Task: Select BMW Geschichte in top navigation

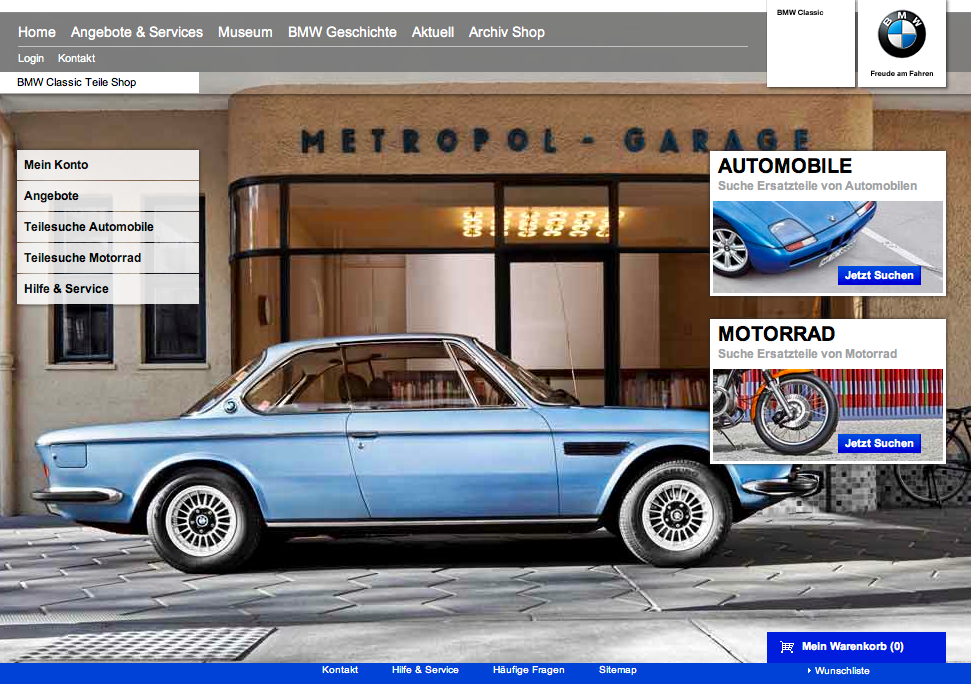Action: click(x=342, y=32)
